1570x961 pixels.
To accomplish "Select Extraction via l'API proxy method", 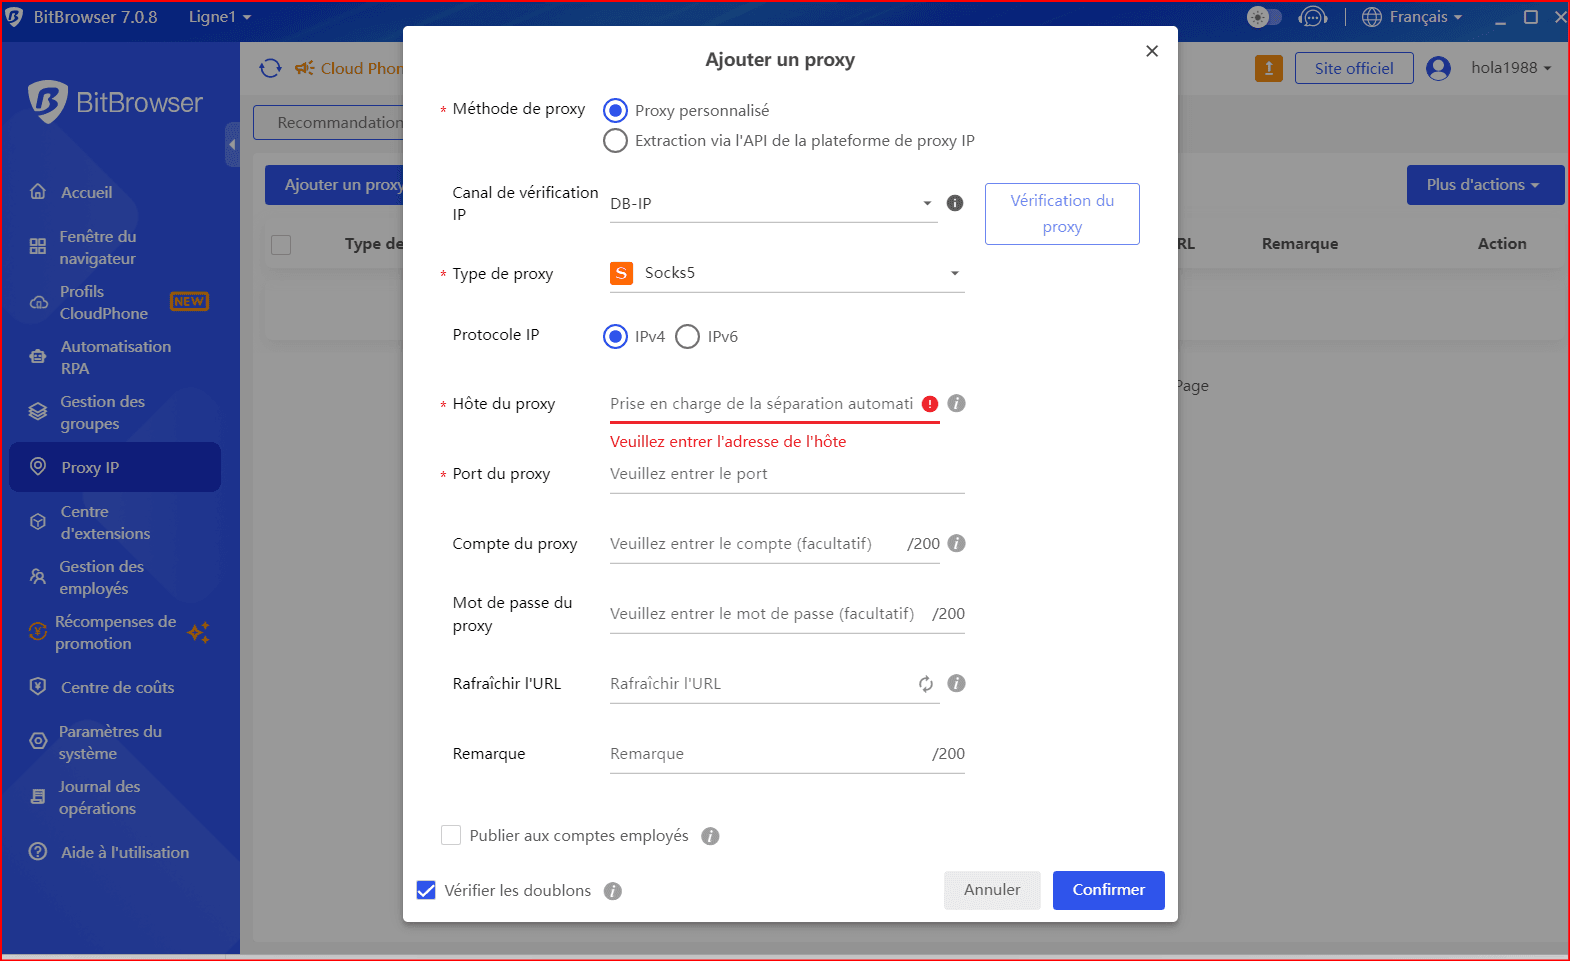I will coord(616,141).
